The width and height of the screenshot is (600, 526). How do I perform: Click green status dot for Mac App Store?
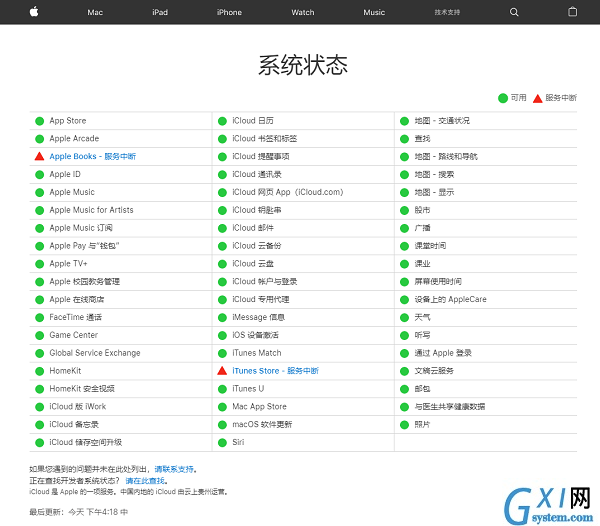pyautogui.click(x=222, y=407)
